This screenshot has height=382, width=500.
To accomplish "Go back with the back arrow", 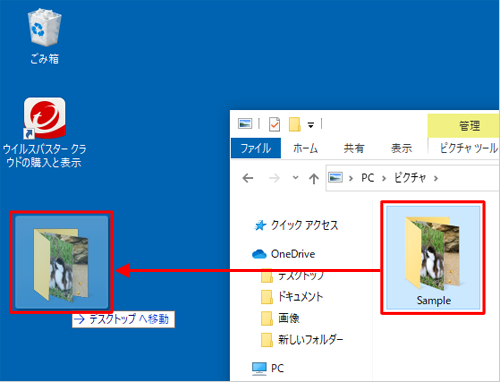I will (248, 178).
